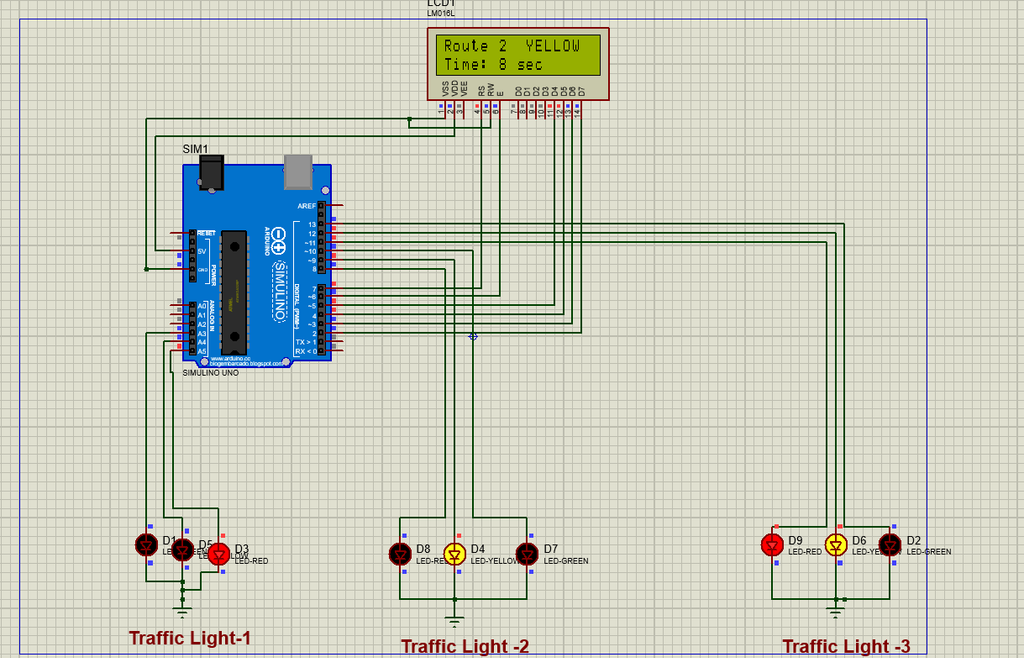Click the dark LED D1
The image size is (1024, 658).
click(x=147, y=544)
